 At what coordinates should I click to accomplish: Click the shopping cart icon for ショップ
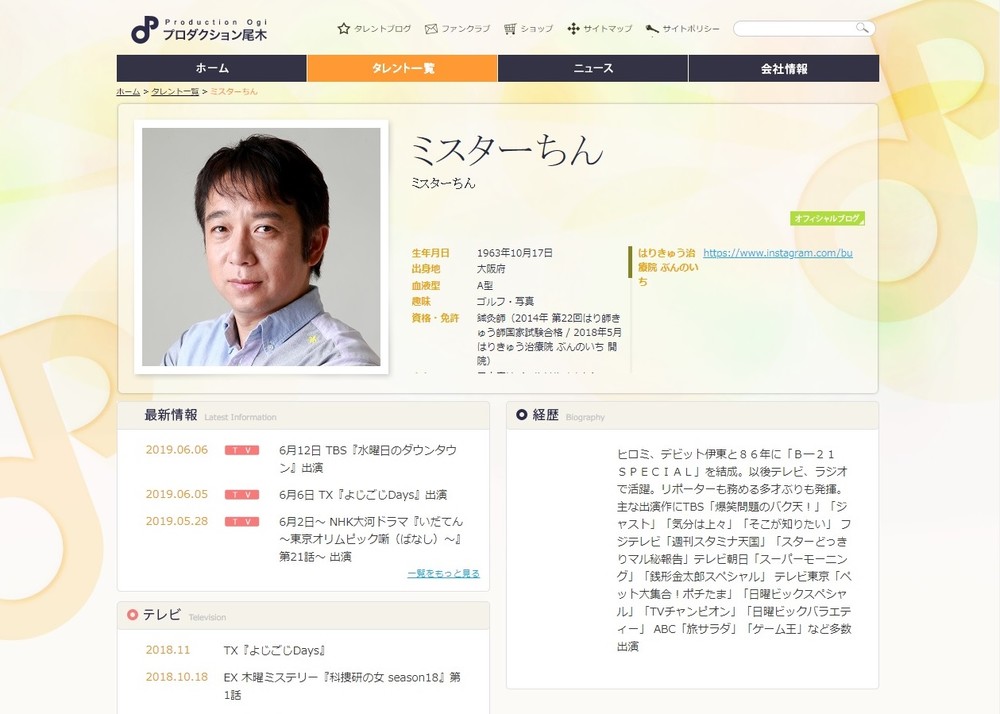tap(510, 29)
